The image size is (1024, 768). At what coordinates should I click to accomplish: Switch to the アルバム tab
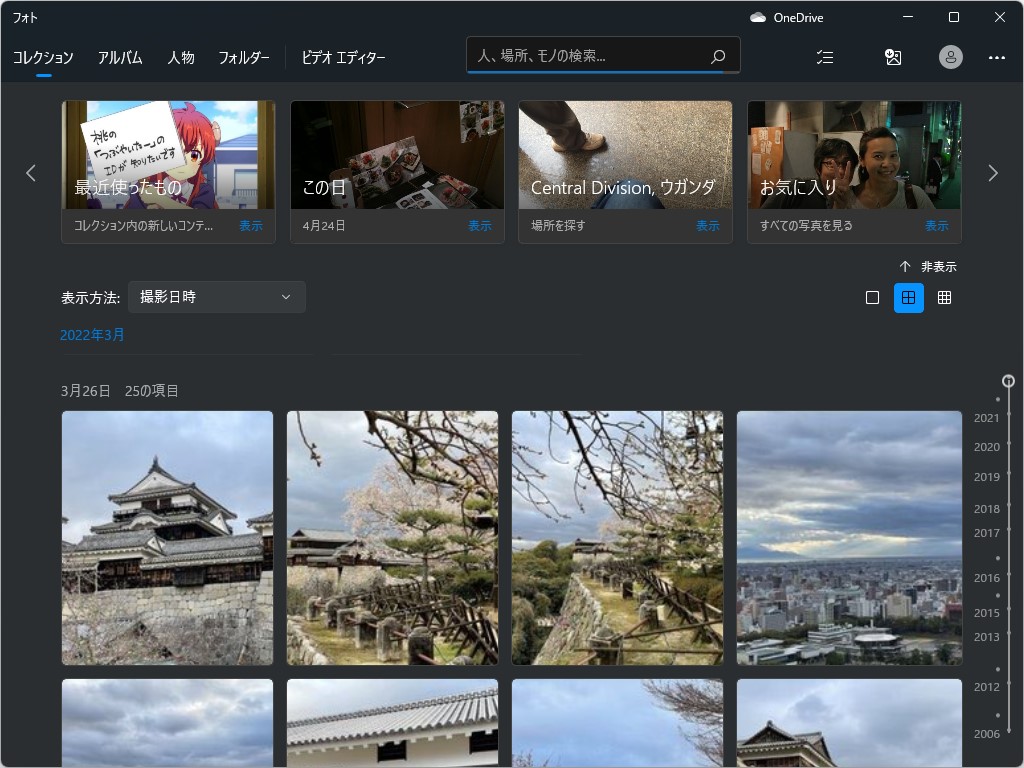pos(120,58)
